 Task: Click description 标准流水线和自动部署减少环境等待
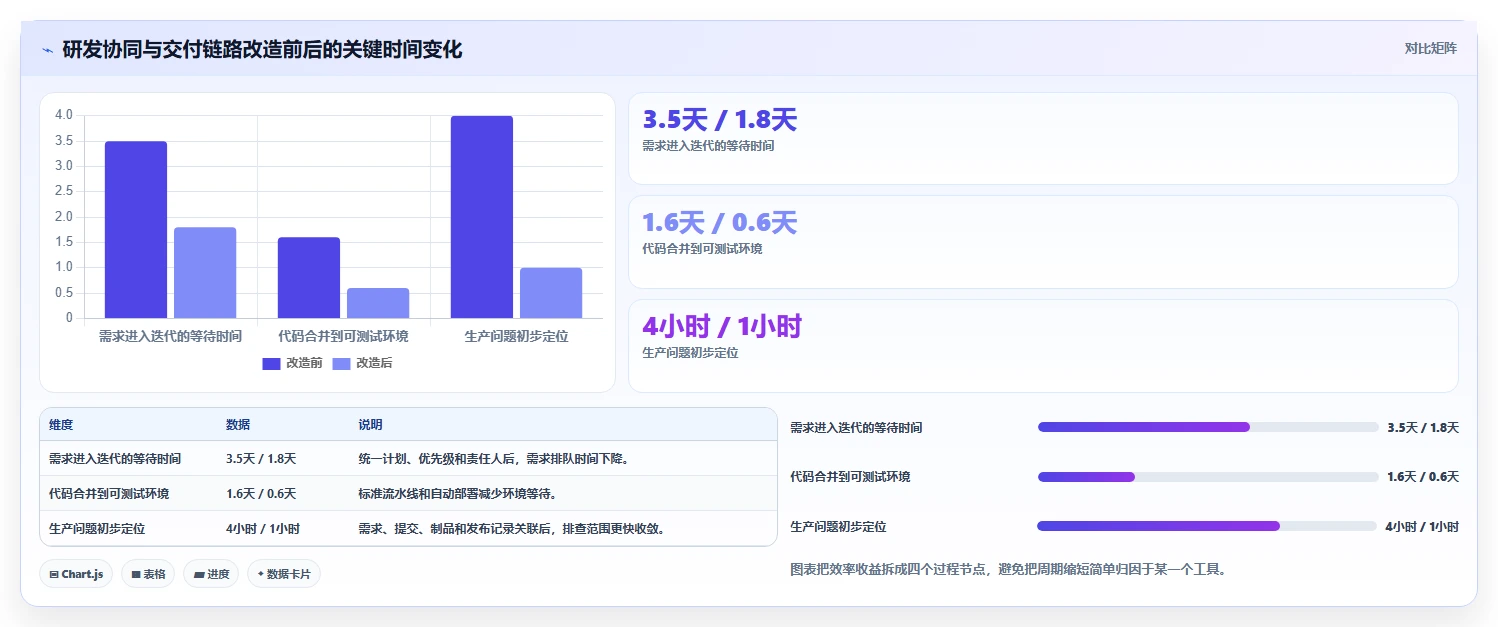(x=458, y=494)
